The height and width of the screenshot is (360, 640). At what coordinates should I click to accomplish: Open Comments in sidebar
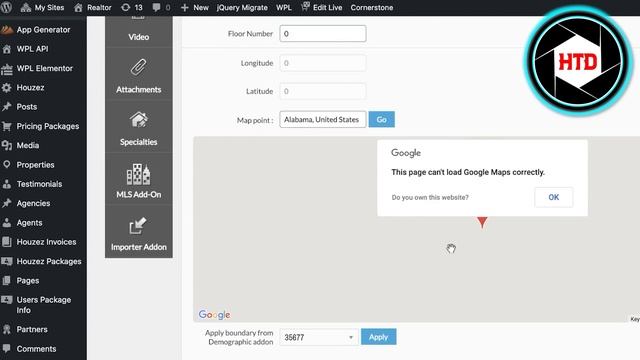(x=43, y=349)
